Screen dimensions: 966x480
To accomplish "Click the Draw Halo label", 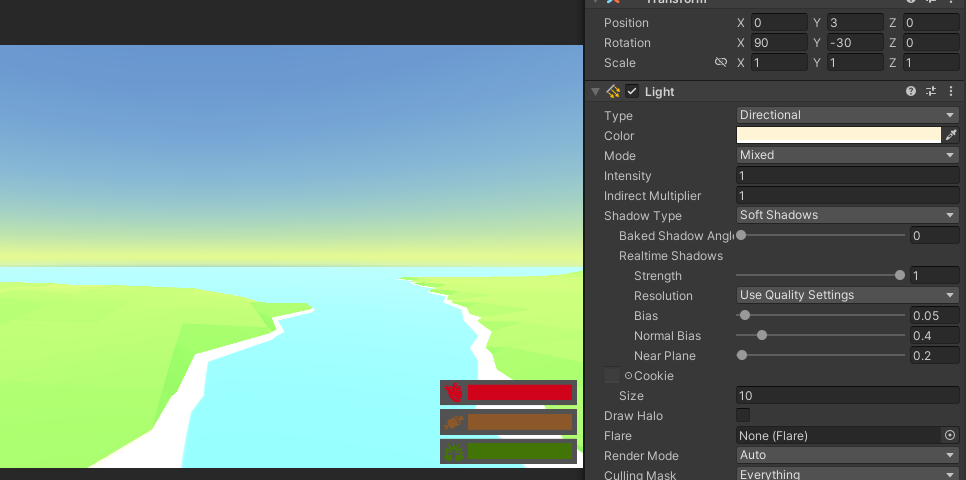I will 633,416.
